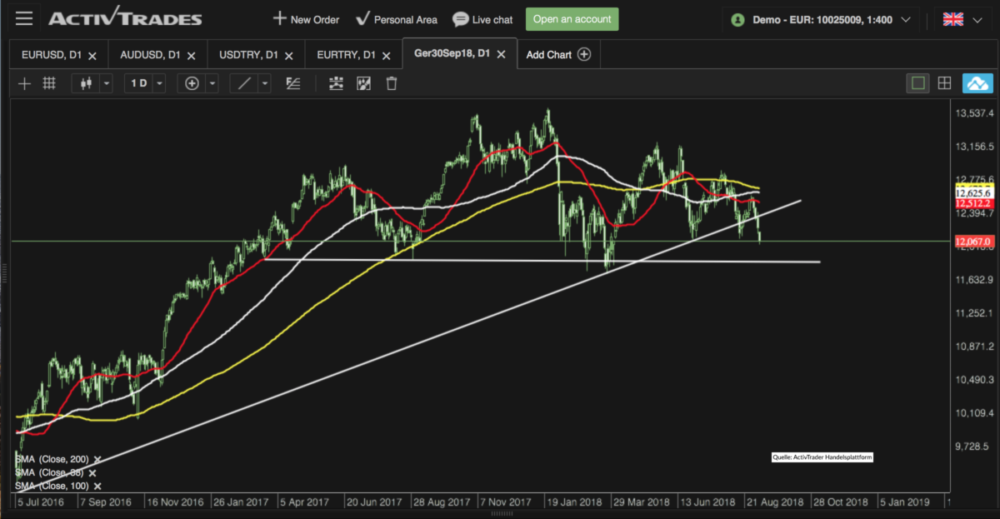
Task: Click the 5 Jul 2016 date label
Action: point(40,502)
